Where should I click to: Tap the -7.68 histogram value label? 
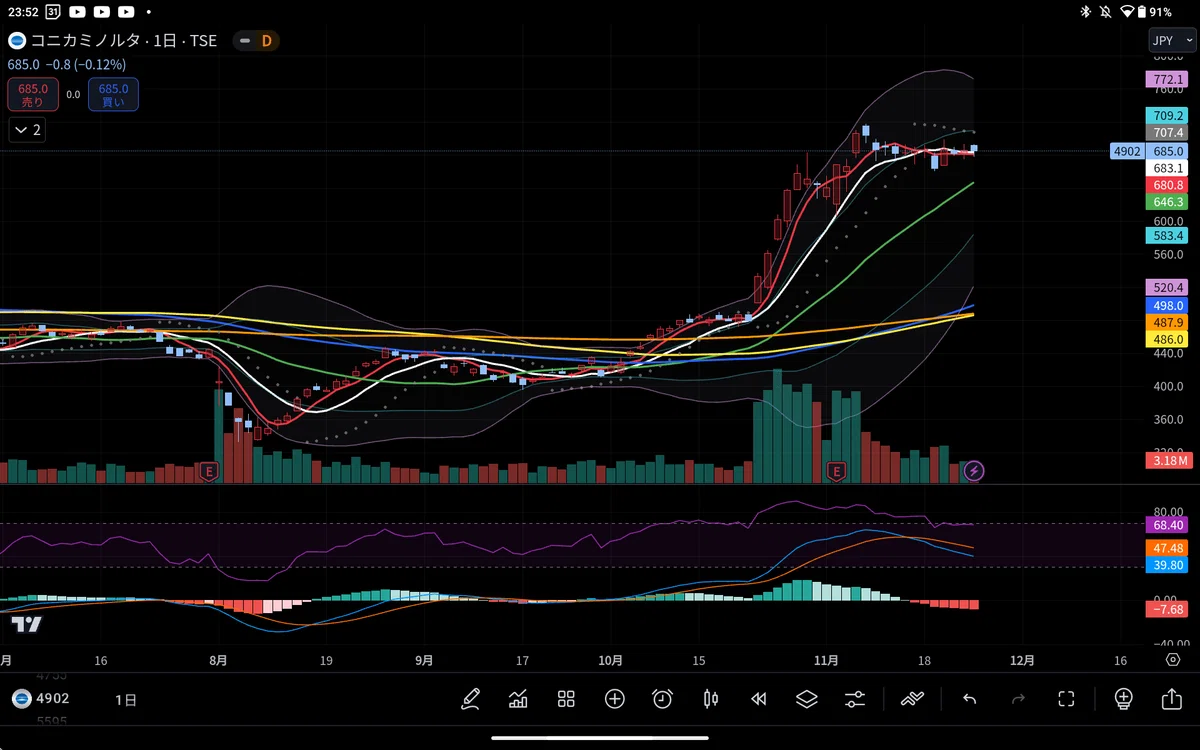click(x=1168, y=609)
